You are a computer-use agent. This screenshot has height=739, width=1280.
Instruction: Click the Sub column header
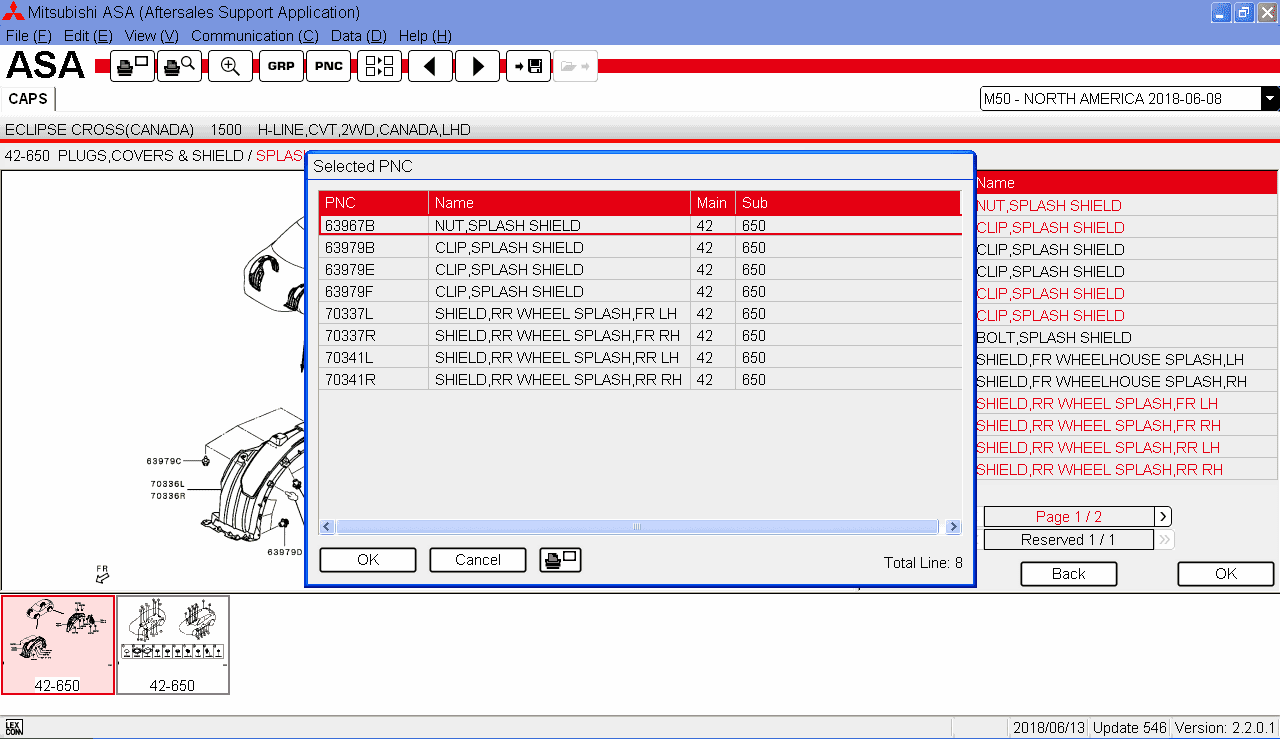849,203
